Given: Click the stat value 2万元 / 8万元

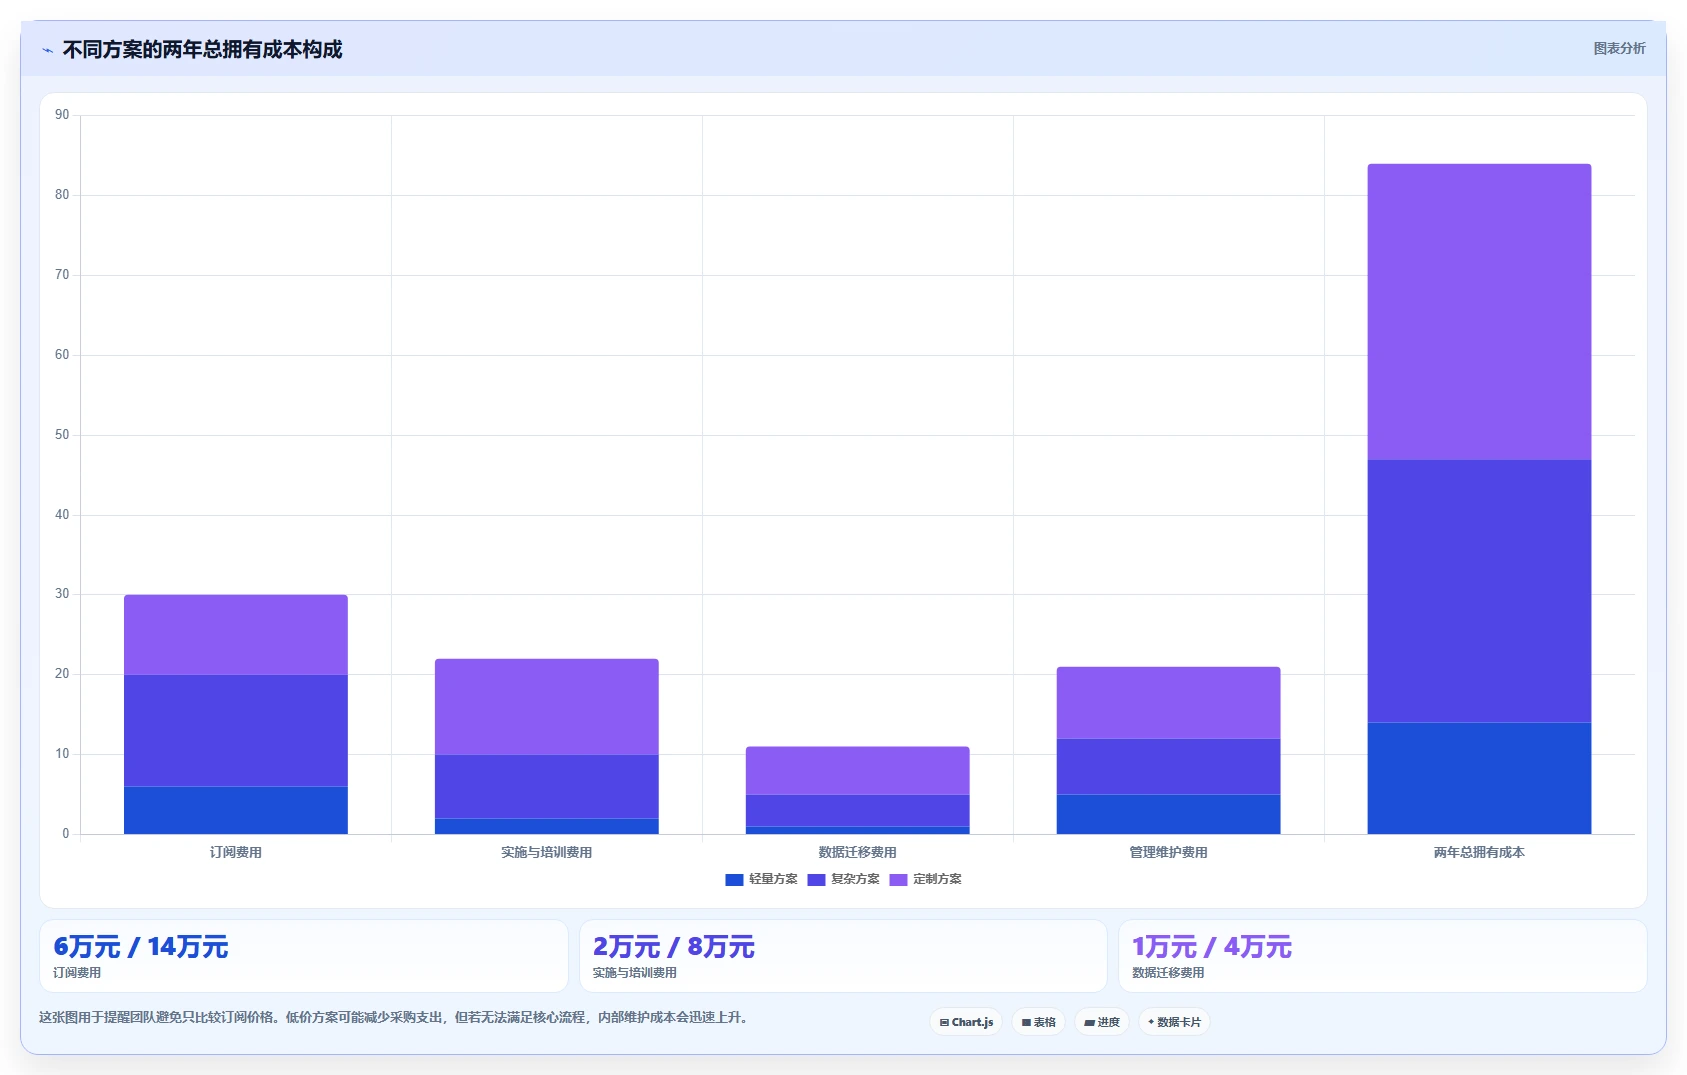Looking at the screenshot, I should pyautogui.click(x=674, y=946).
